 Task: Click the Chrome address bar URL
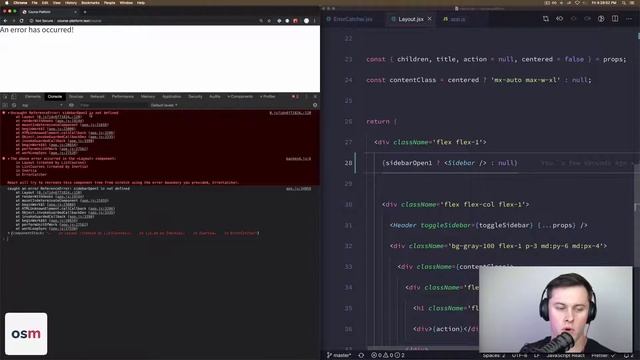pos(79,20)
